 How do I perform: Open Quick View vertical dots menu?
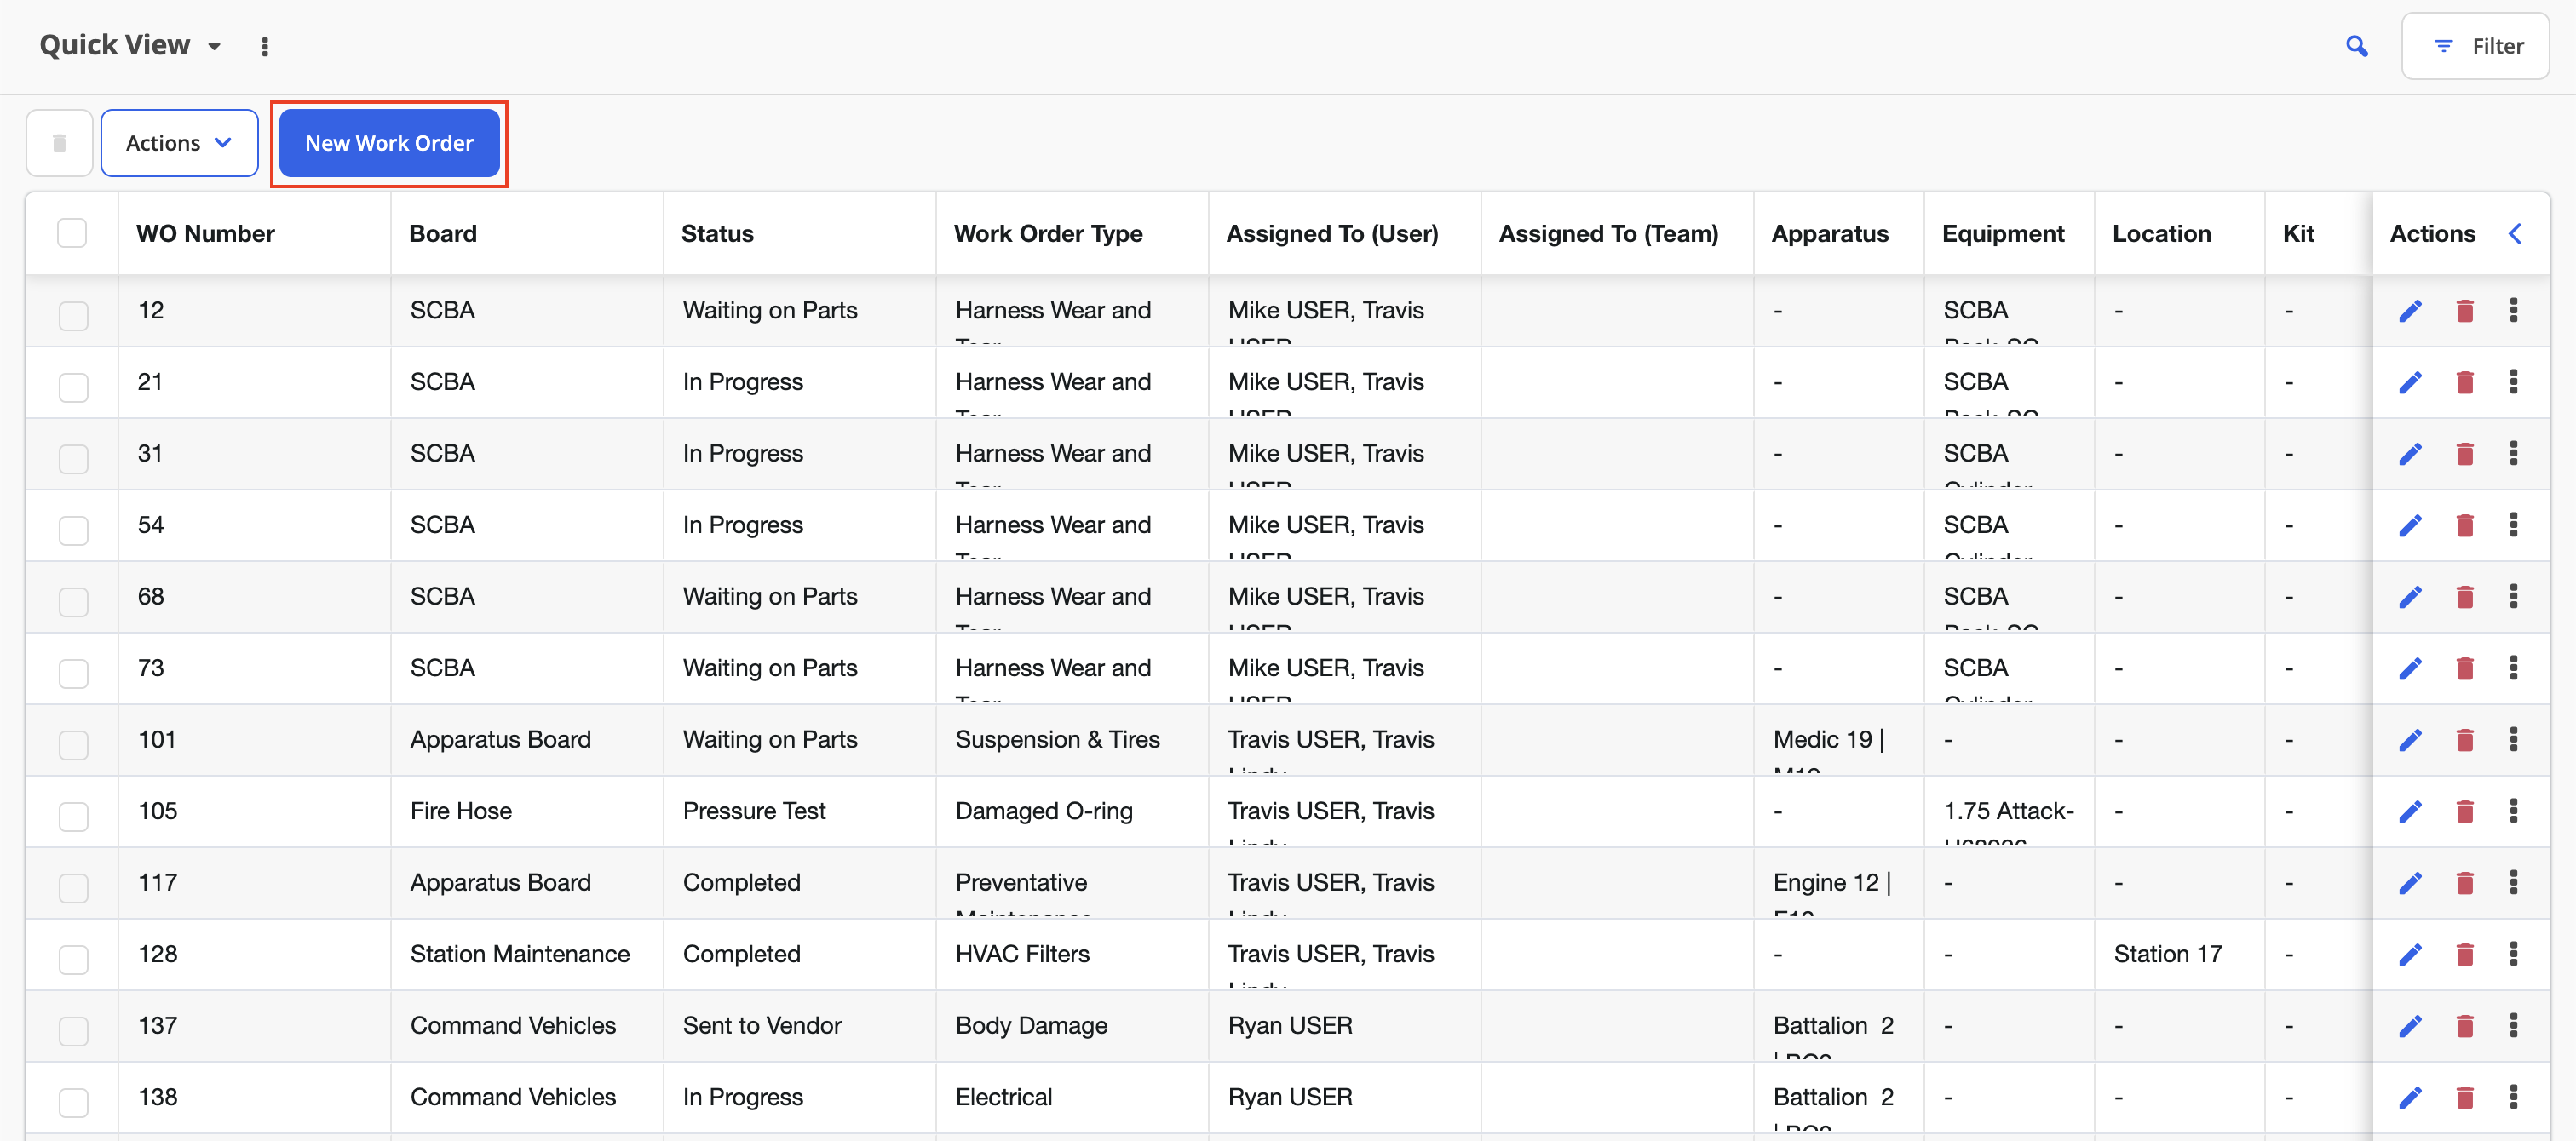(265, 46)
